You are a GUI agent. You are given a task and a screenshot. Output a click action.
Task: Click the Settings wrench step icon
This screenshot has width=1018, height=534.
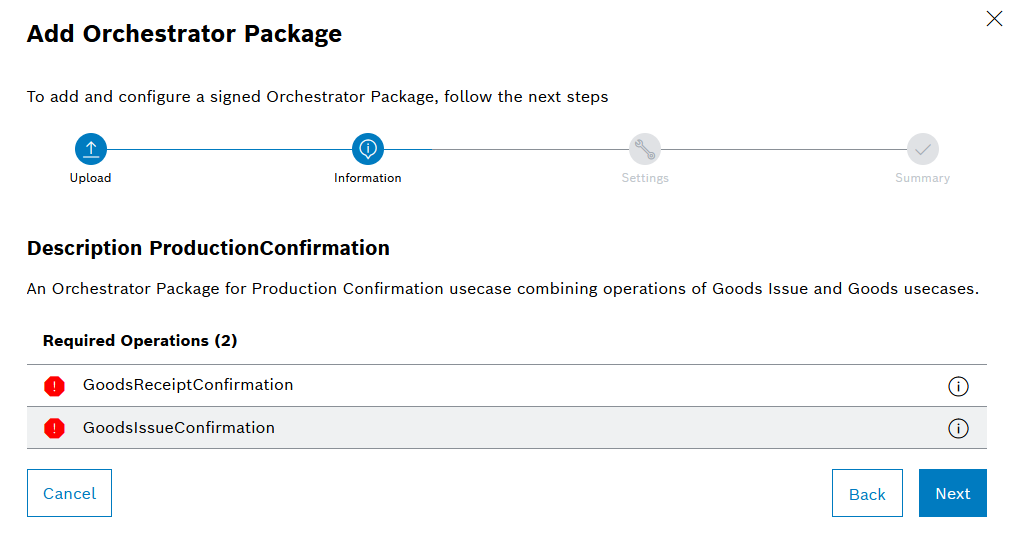(x=645, y=150)
